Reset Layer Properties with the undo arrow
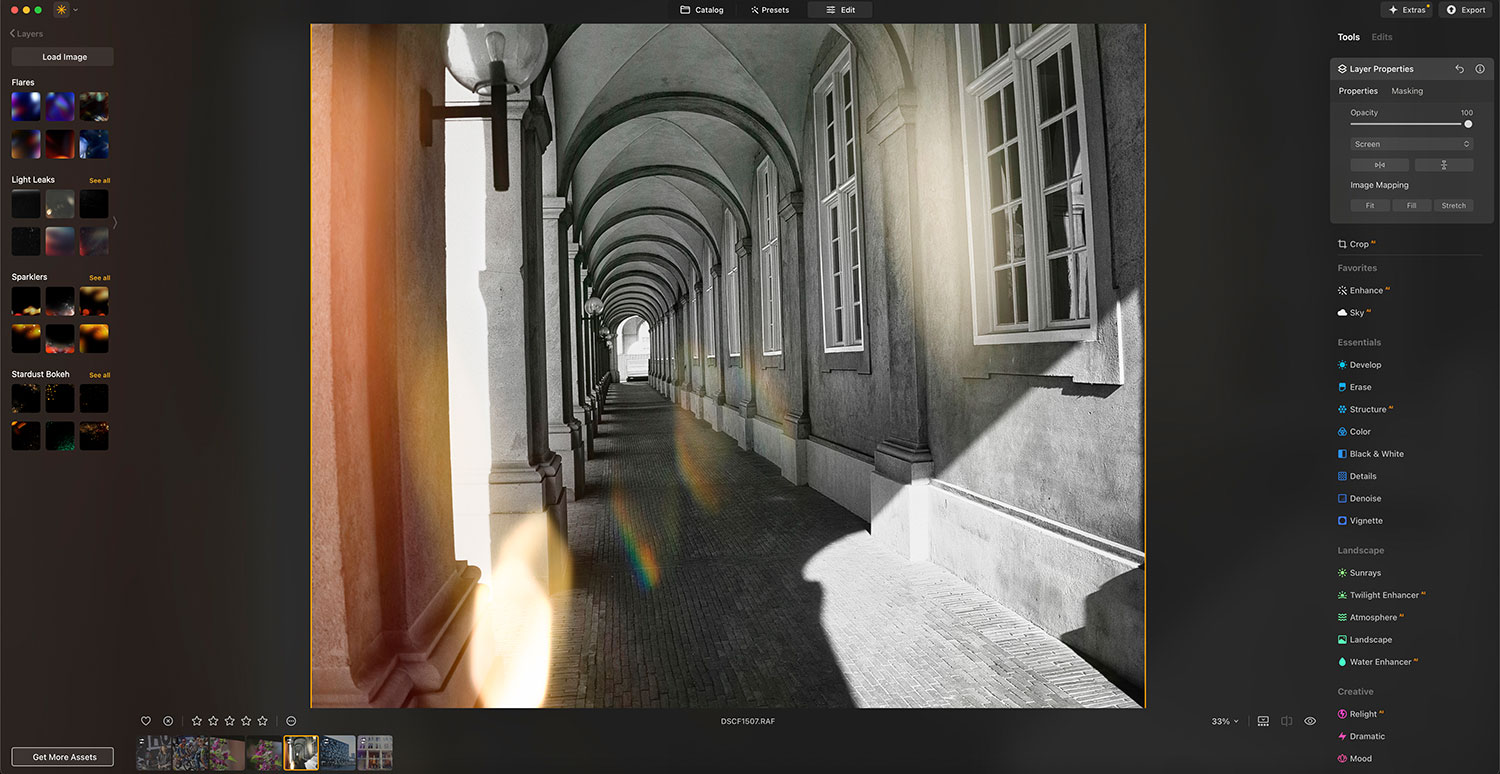This screenshot has width=1500, height=774. pos(1459,69)
